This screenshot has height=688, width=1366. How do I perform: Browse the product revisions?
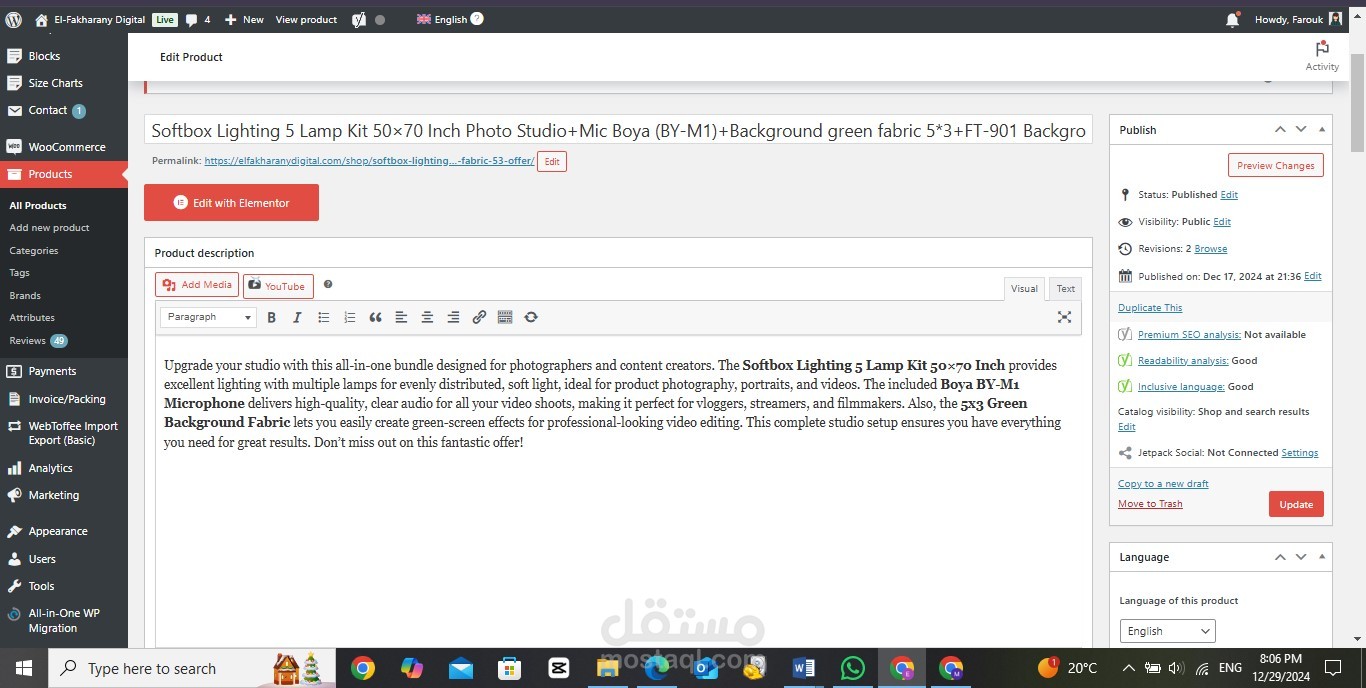[x=1211, y=249]
